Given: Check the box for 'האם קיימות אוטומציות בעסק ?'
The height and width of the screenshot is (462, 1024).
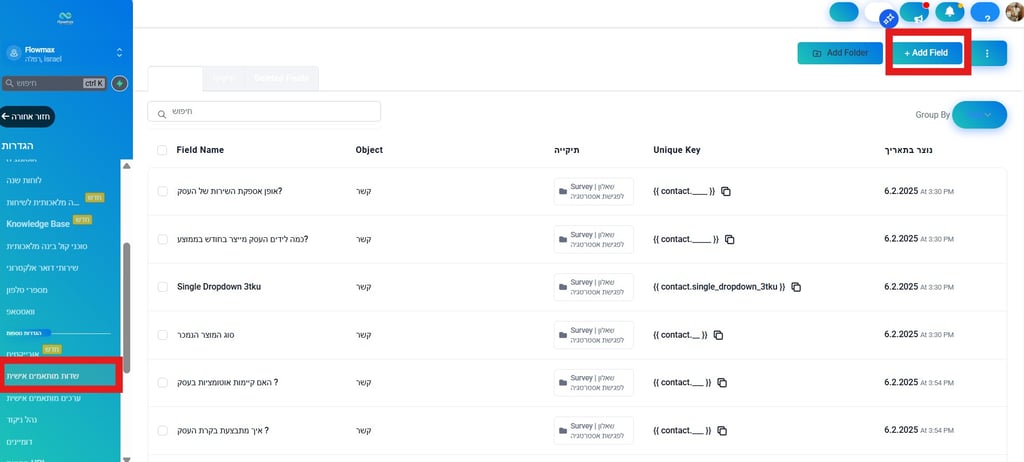Looking at the screenshot, I should [163, 382].
